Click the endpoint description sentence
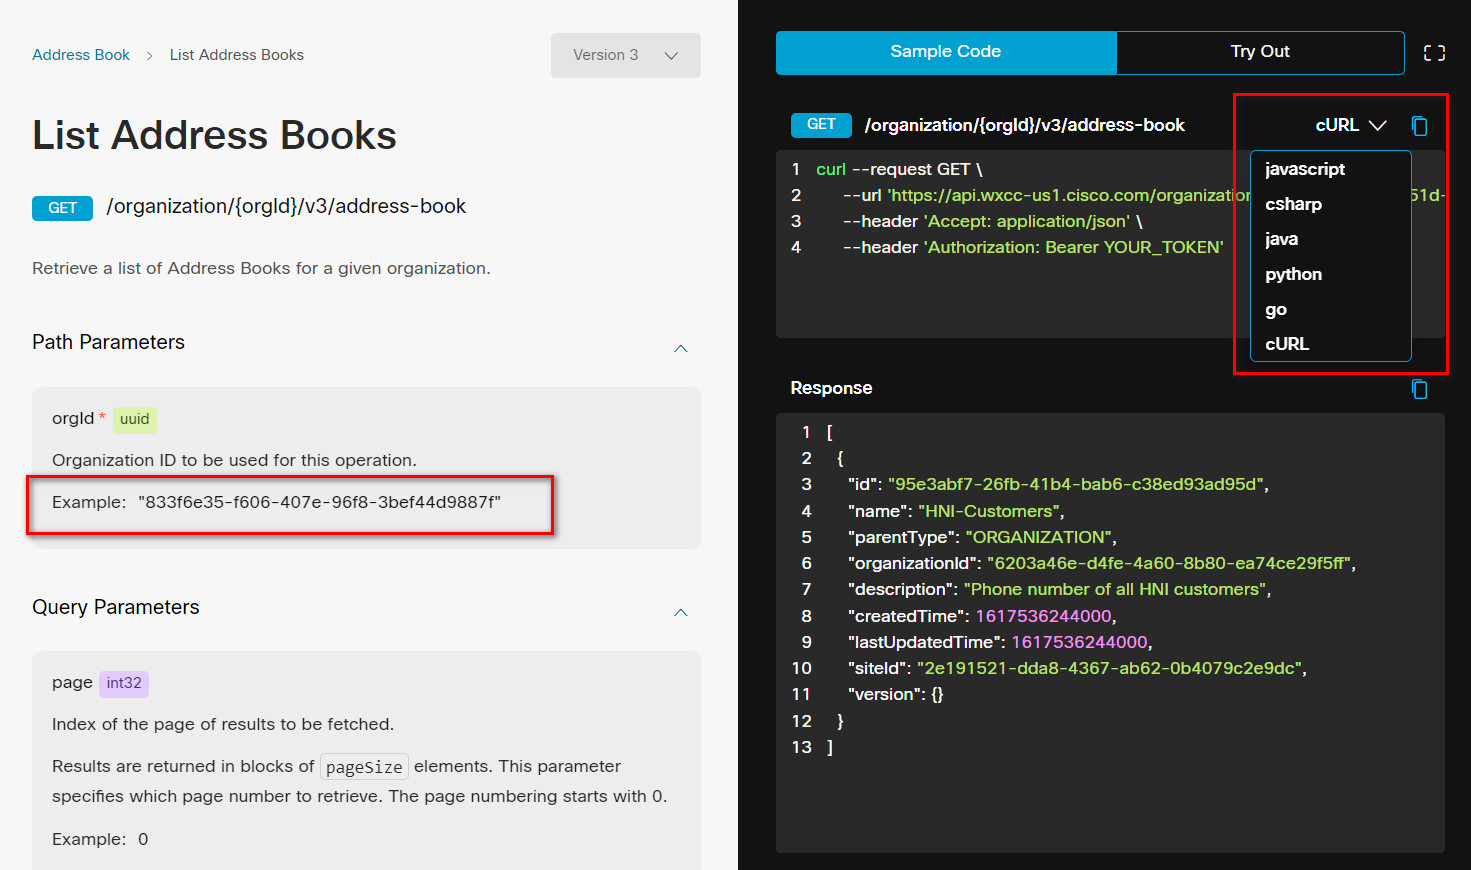The height and width of the screenshot is (870, 1471). coord(261,268)
